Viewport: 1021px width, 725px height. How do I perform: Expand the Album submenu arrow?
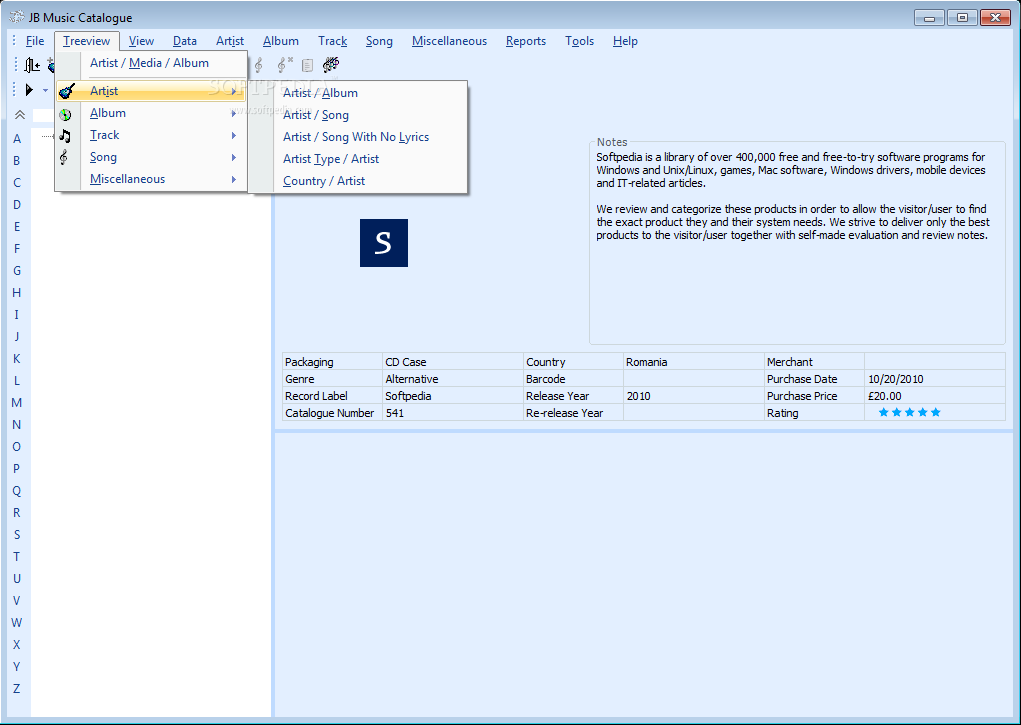point(233,113)
